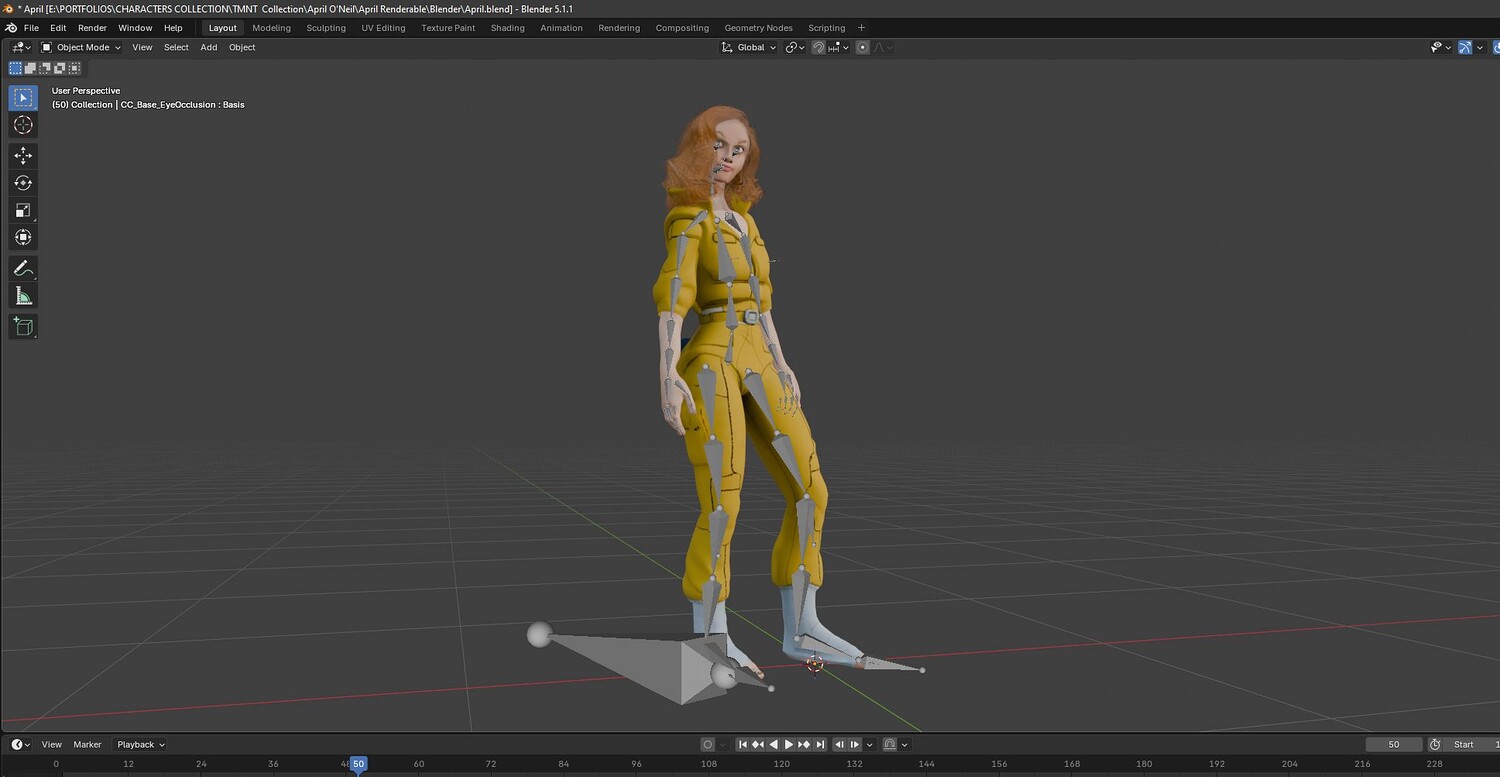The width and height of the screenshot is (1500, 777).
Task: Open the Edit menu
Action: [58, 28]
